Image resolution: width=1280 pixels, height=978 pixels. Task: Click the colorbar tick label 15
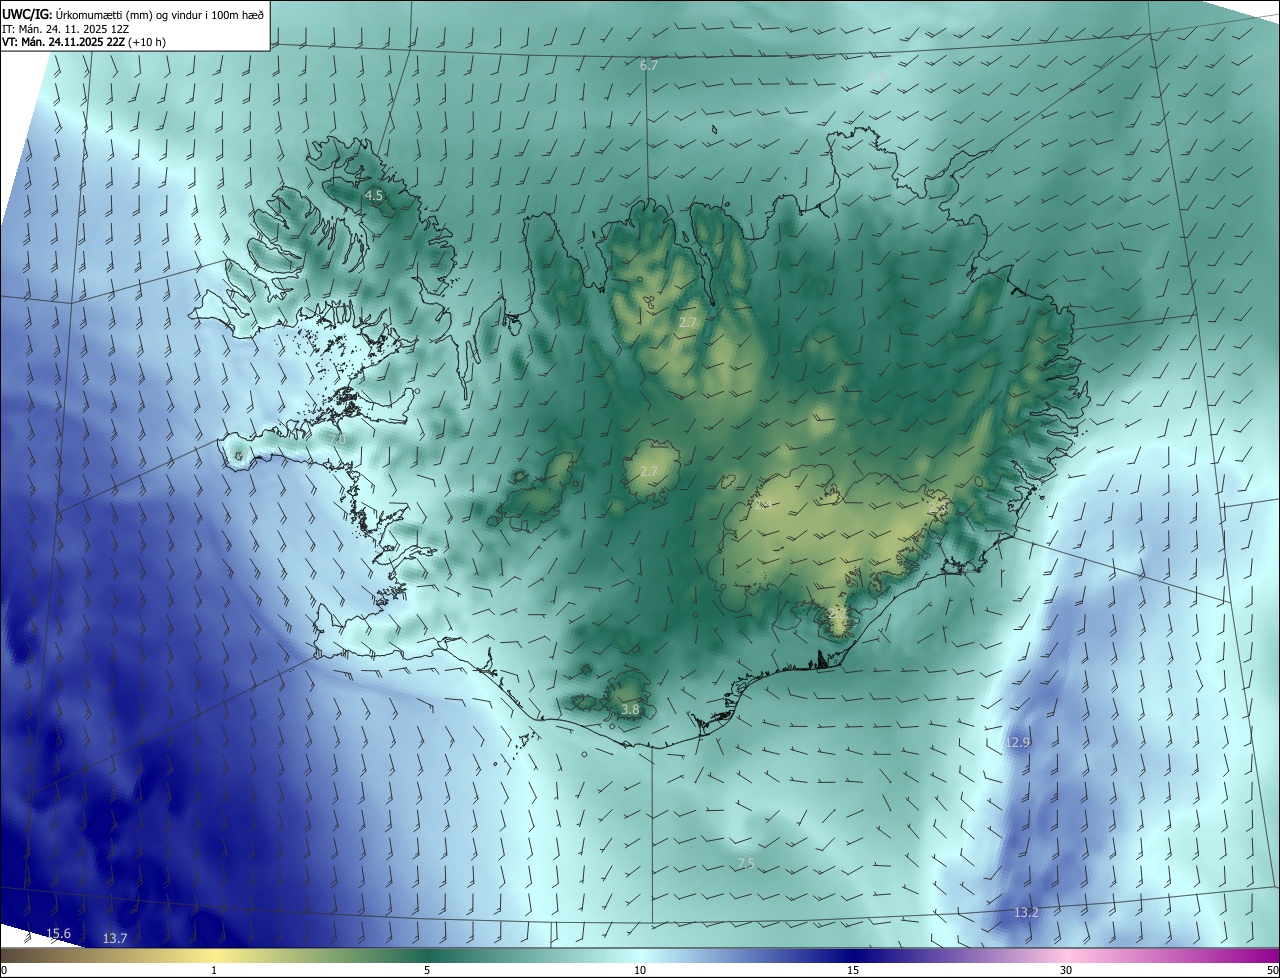[x=853, y=970]
